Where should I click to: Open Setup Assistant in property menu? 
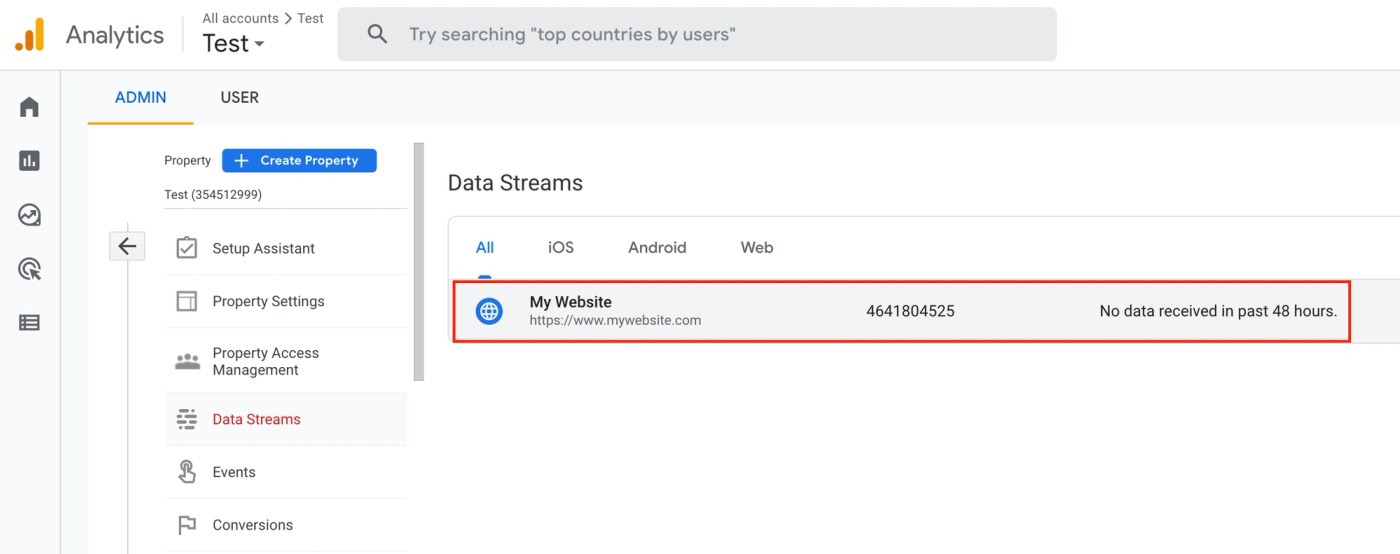[x=263, y=249]
